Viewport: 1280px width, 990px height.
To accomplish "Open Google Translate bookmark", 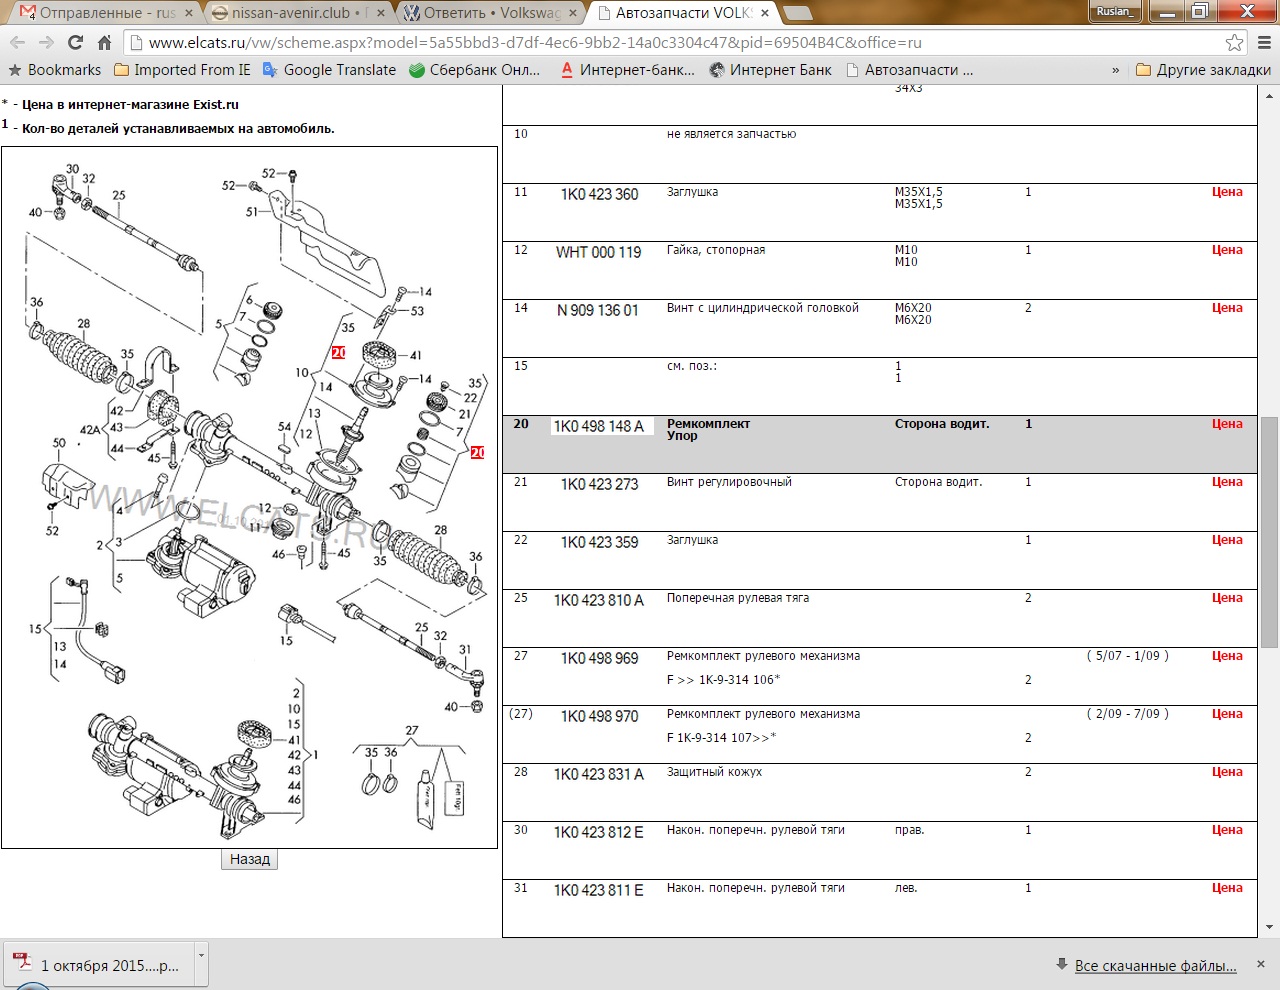I will pyautogui.click(x=329, y=70).
